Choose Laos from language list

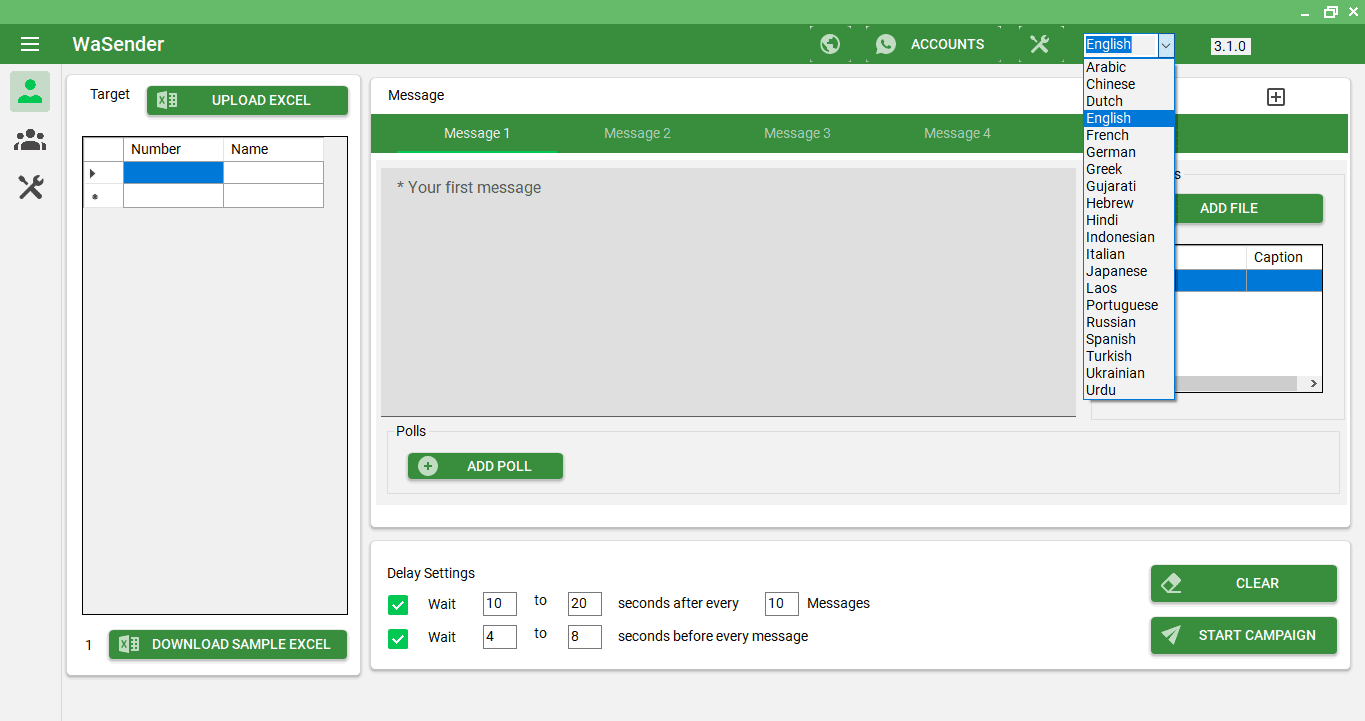[1129, 288]
